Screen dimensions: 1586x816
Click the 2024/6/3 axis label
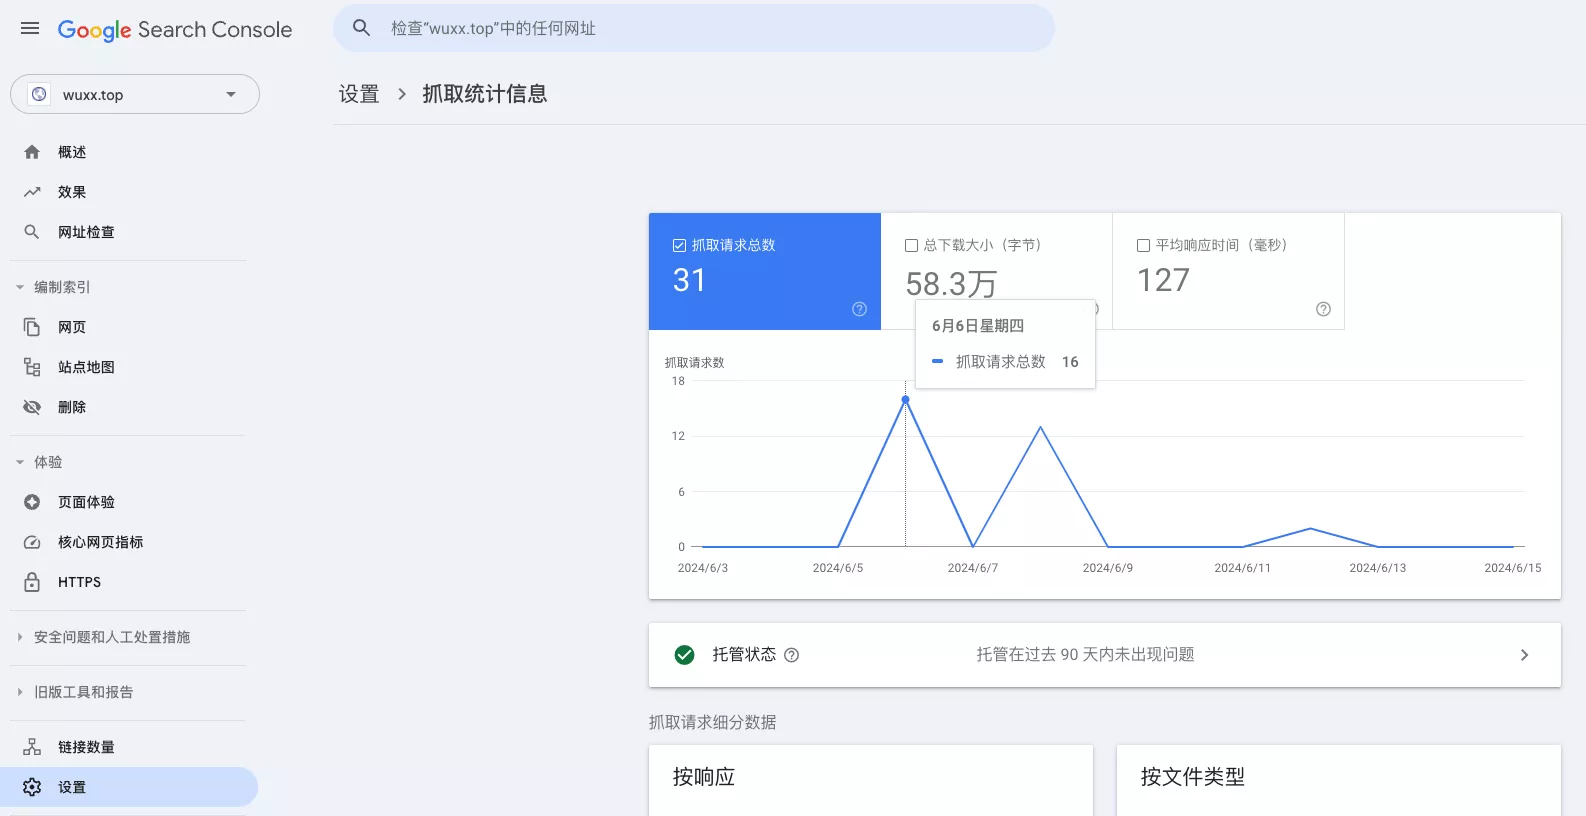pos(703,568)
